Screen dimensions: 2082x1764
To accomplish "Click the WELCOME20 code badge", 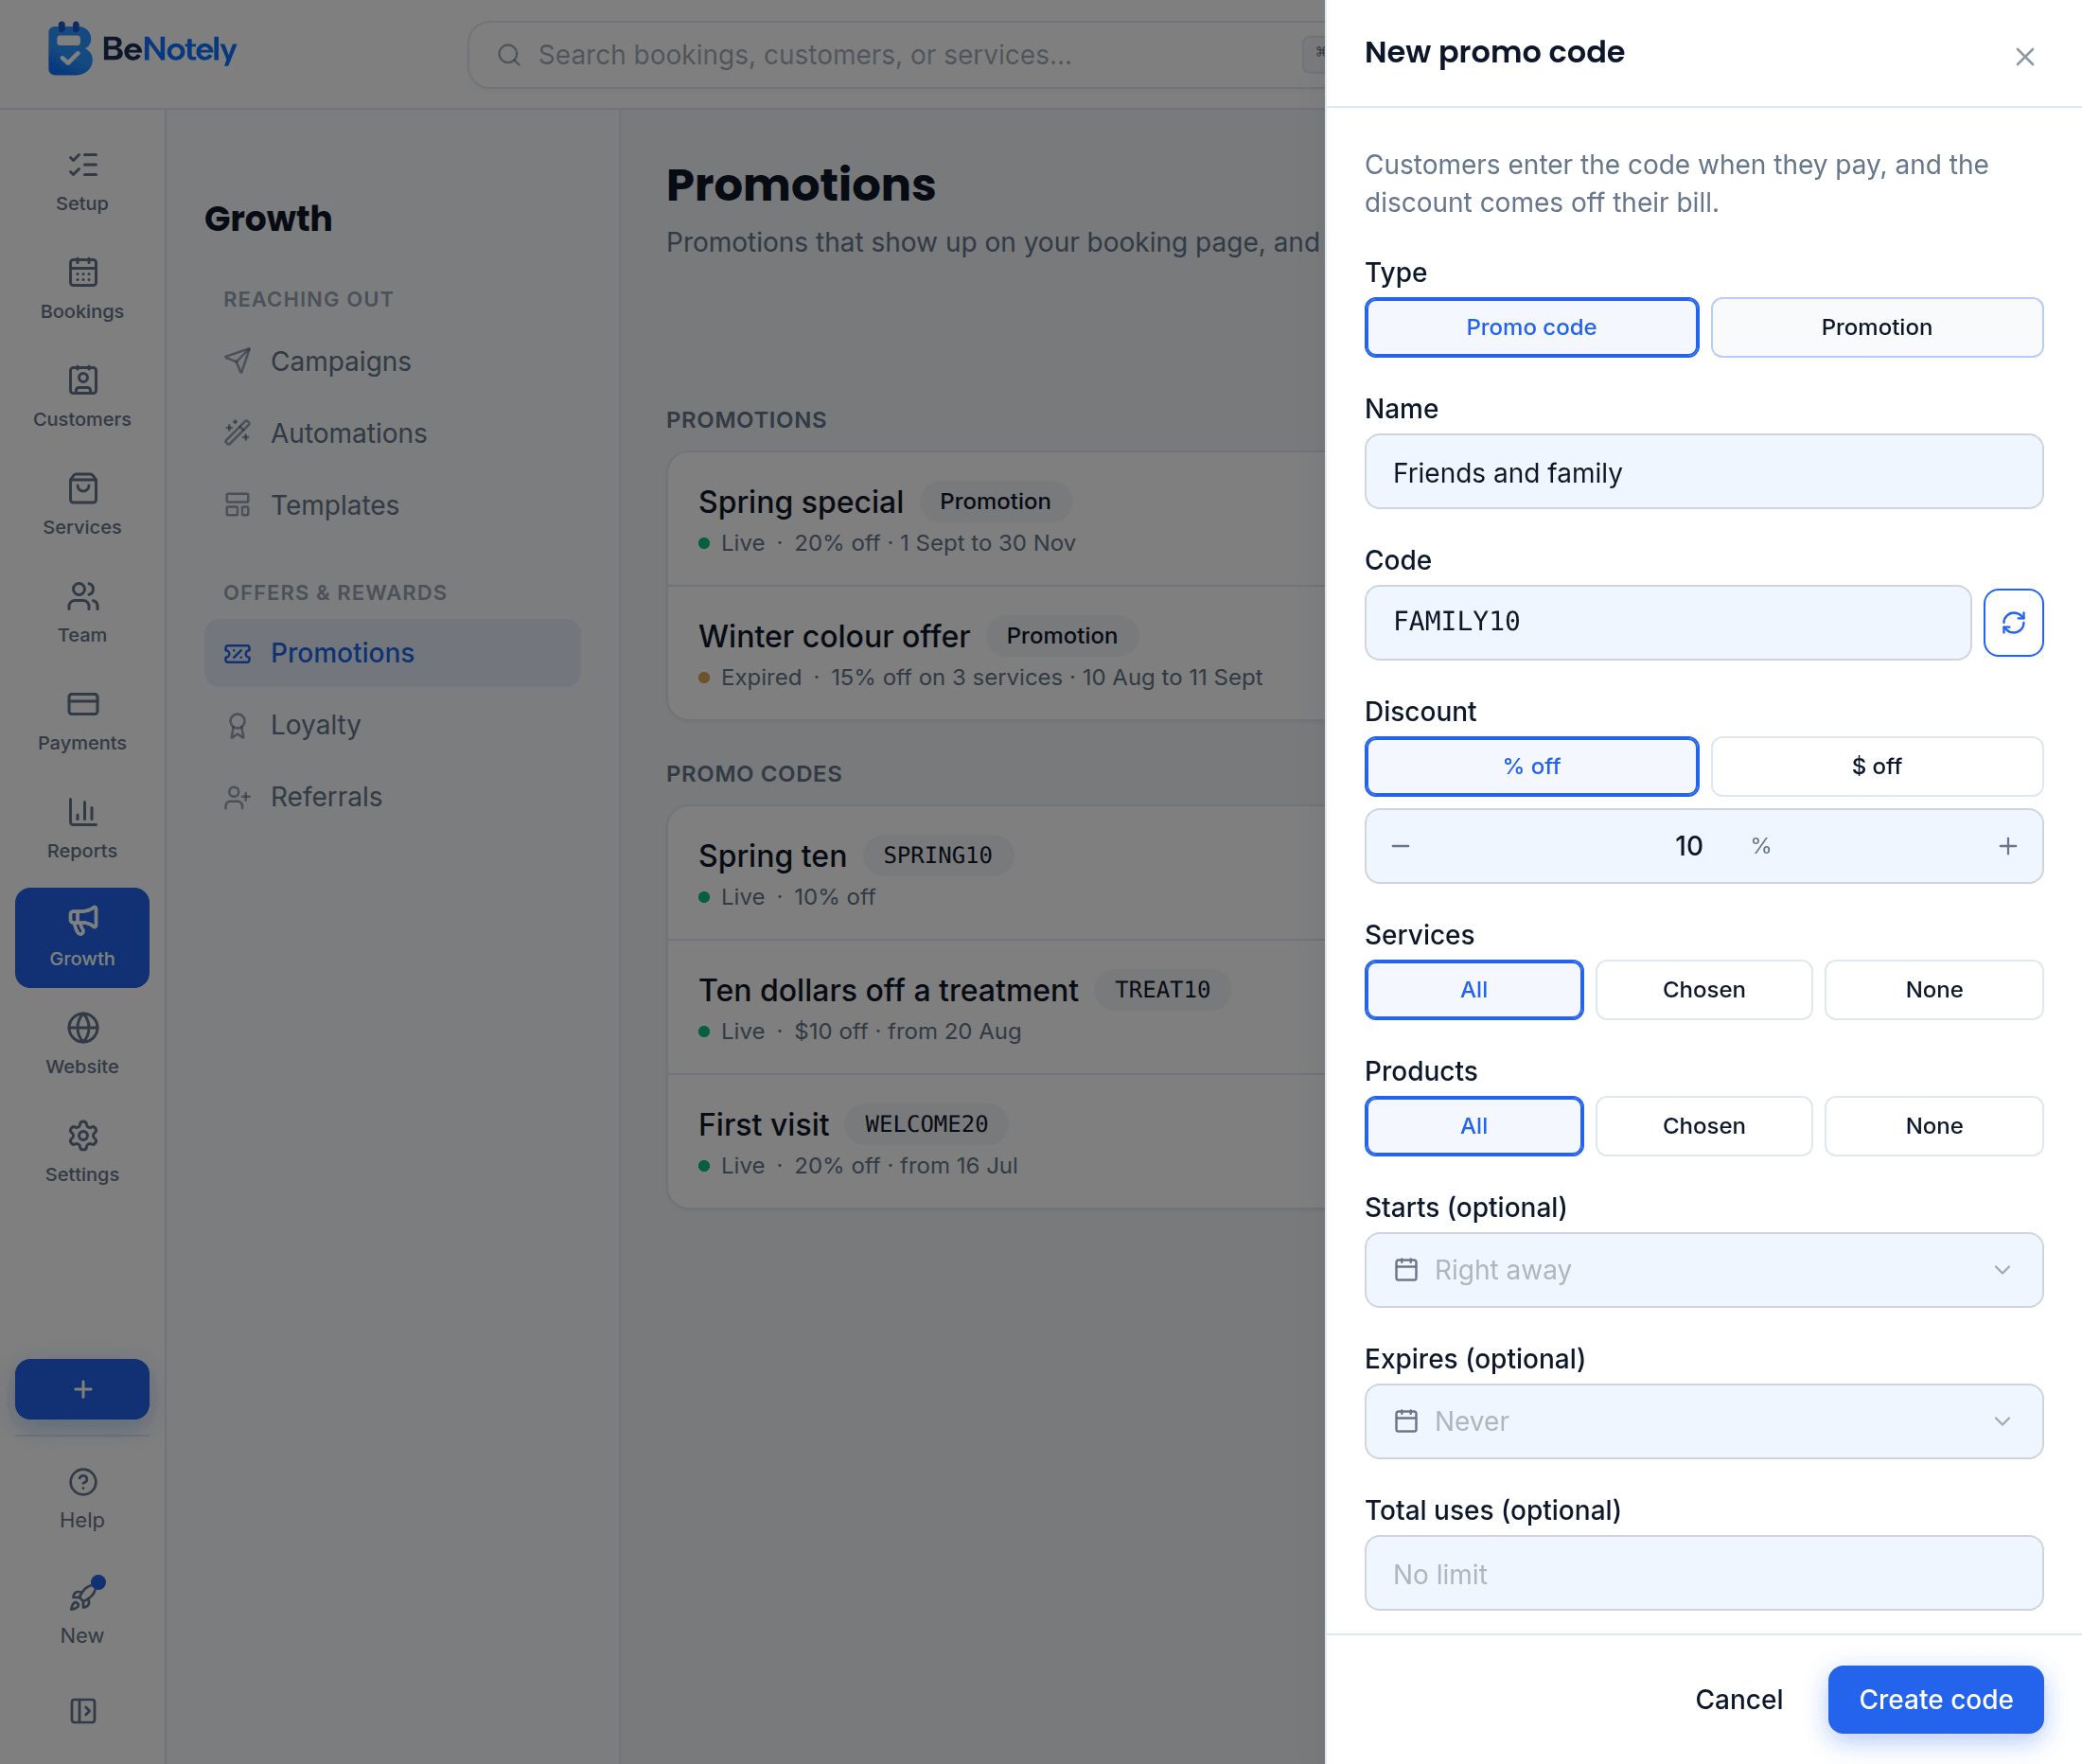I will pyautogui.click(x=926, y=1124).
